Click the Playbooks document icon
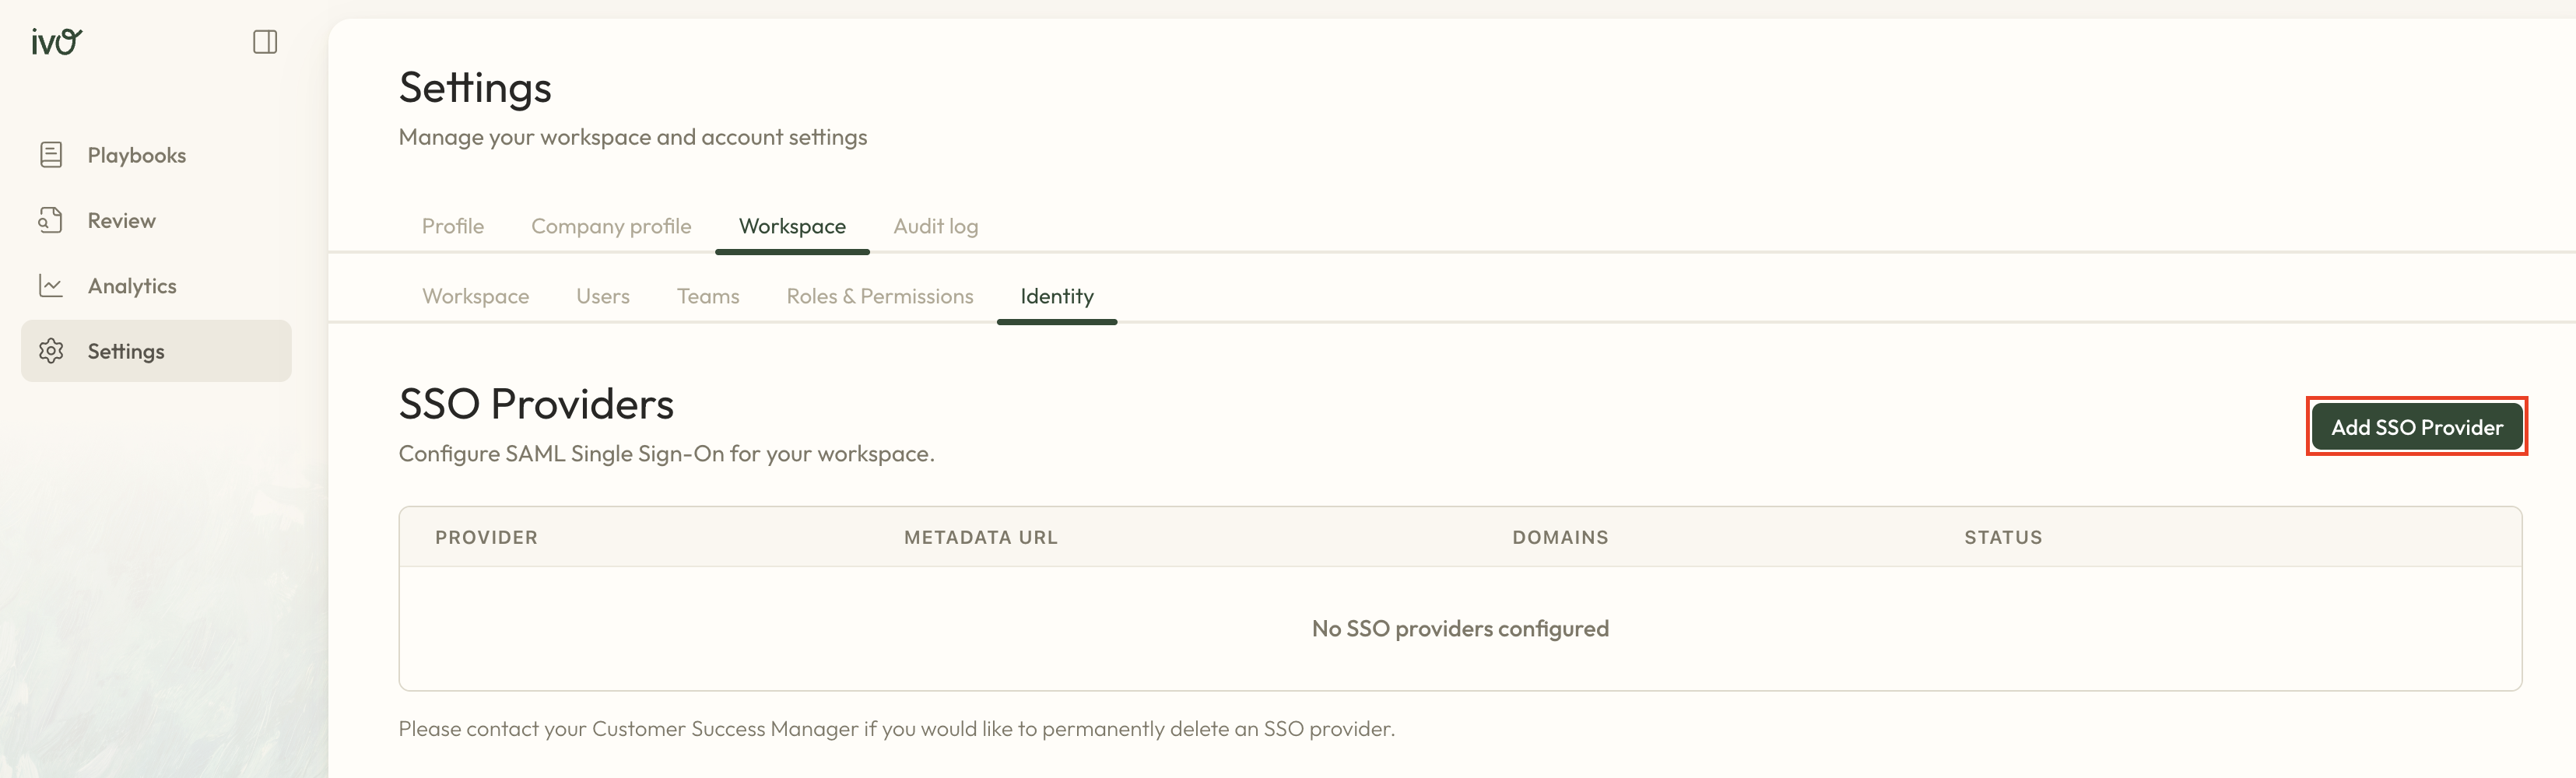Viewport: 2576px width, 778px height. coord(51,155)
